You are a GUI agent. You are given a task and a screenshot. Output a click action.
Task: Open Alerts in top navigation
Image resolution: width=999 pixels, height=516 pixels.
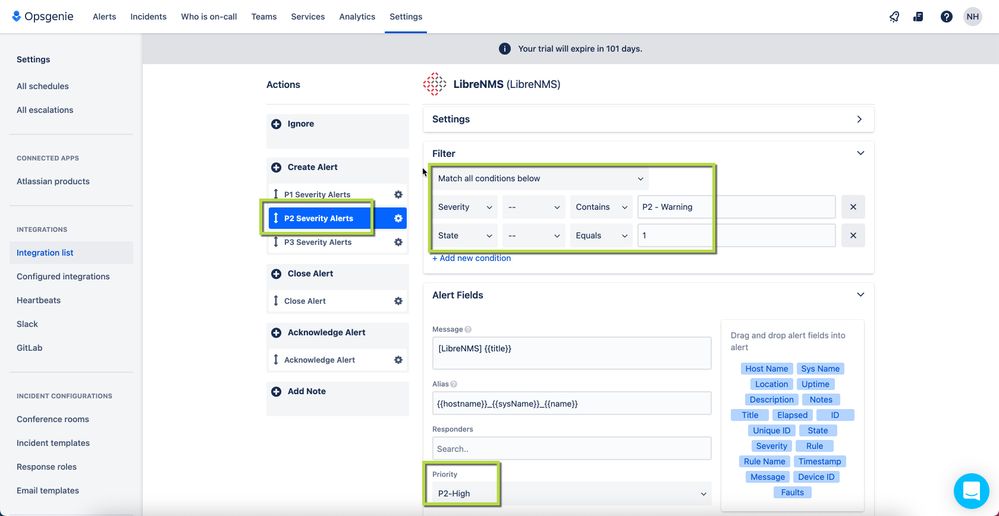[x=104, y=17]
